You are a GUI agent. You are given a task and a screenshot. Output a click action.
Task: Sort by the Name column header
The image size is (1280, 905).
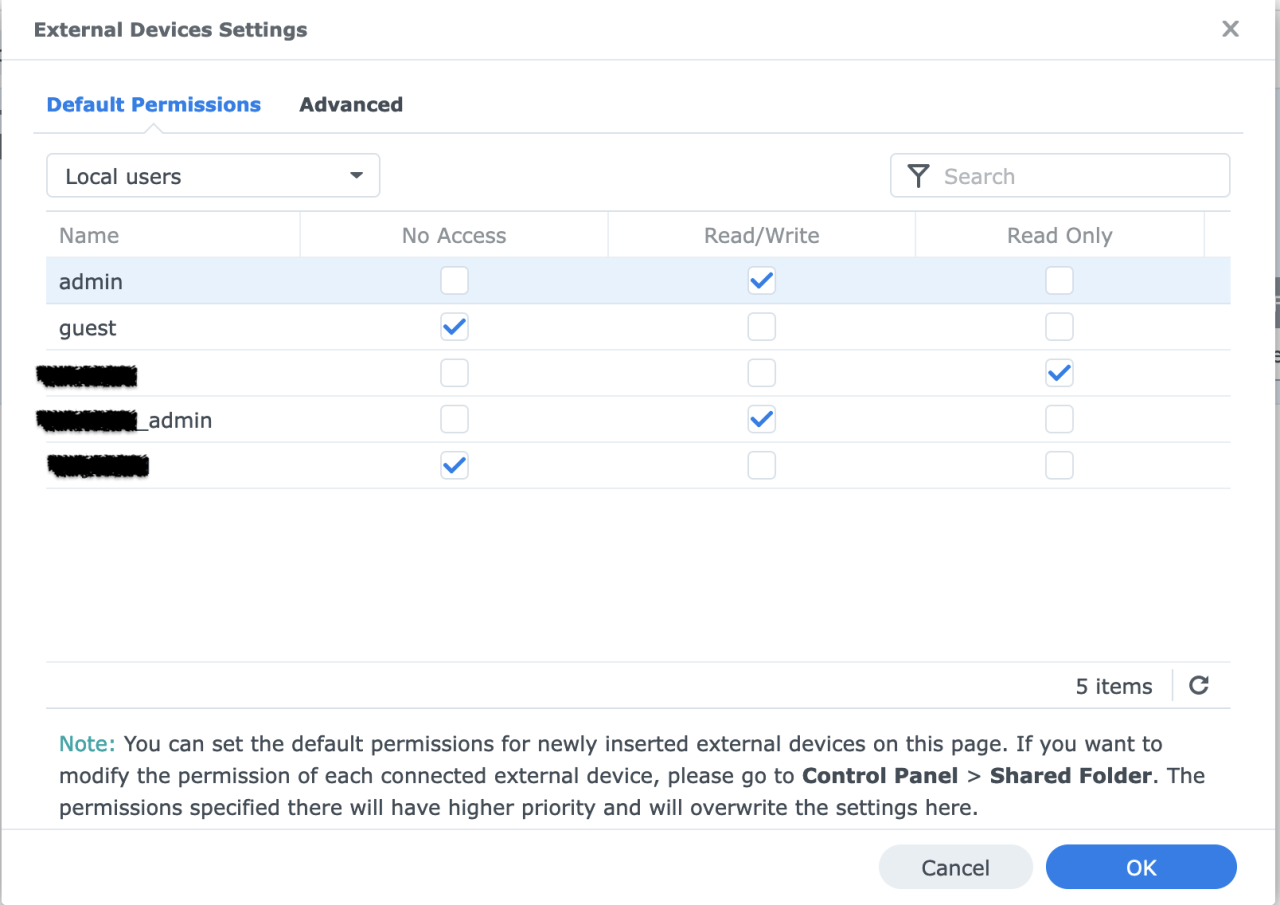click(x=89, y=236)
